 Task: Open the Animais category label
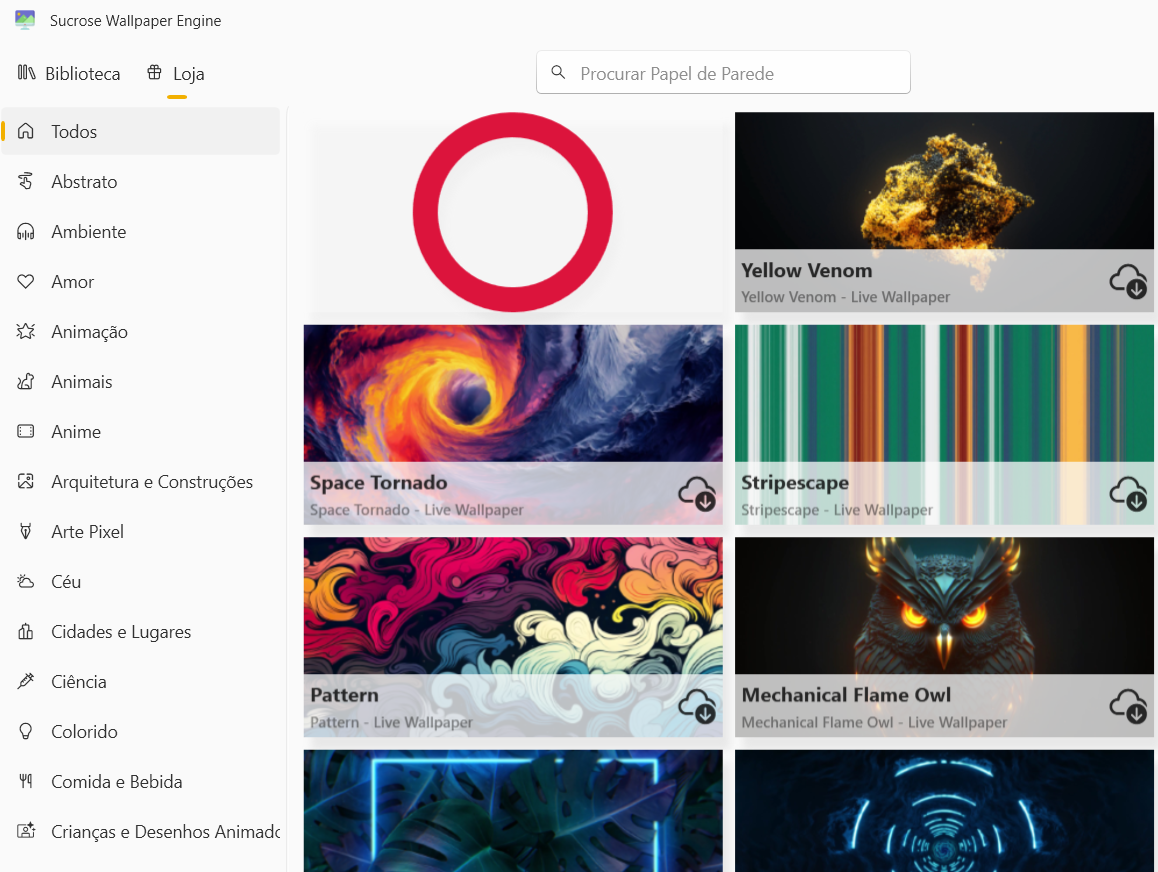[82, 382]
